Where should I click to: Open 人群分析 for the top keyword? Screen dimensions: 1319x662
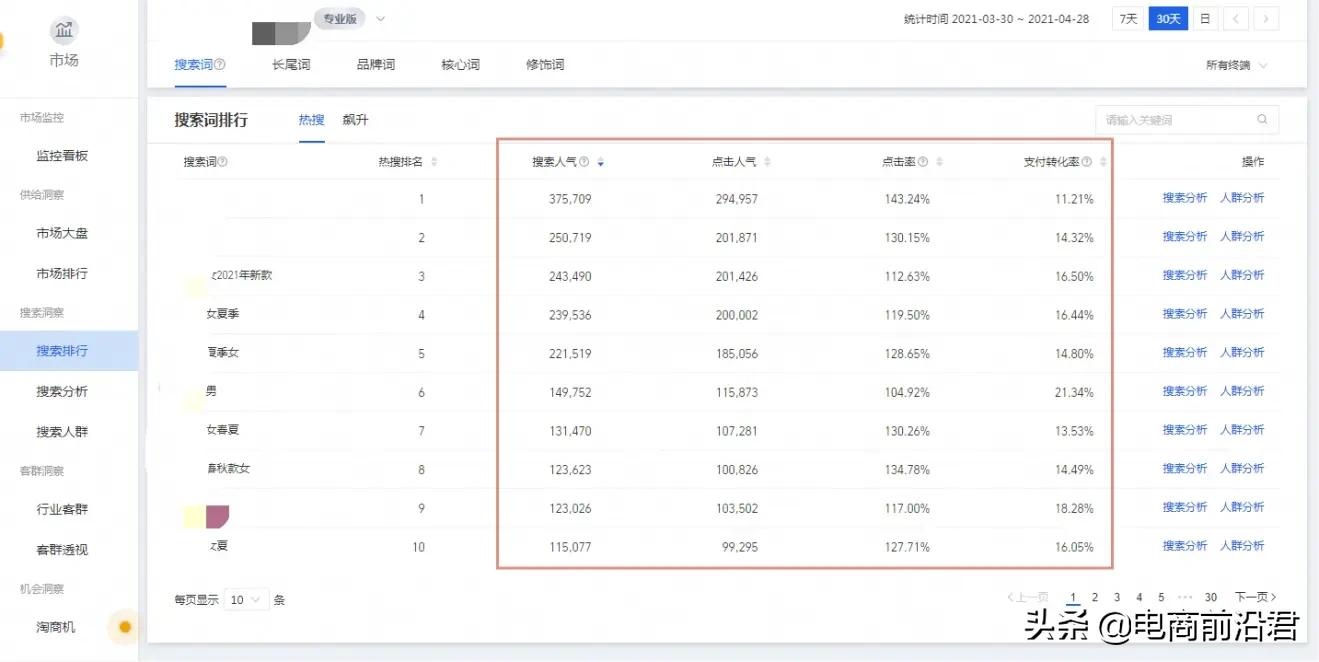1243,197
